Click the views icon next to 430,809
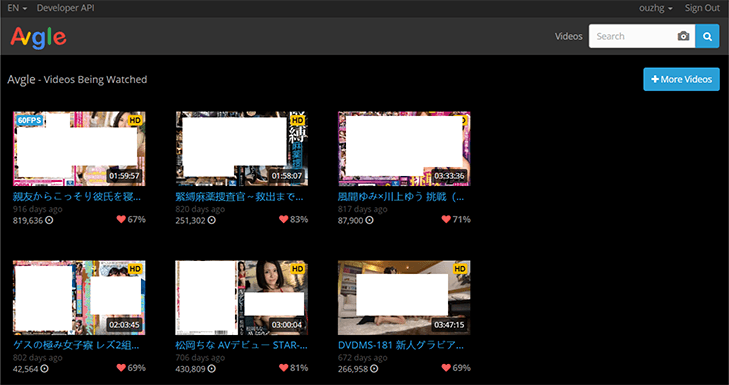Screen dimensions: 729x385 coord(212,369)
